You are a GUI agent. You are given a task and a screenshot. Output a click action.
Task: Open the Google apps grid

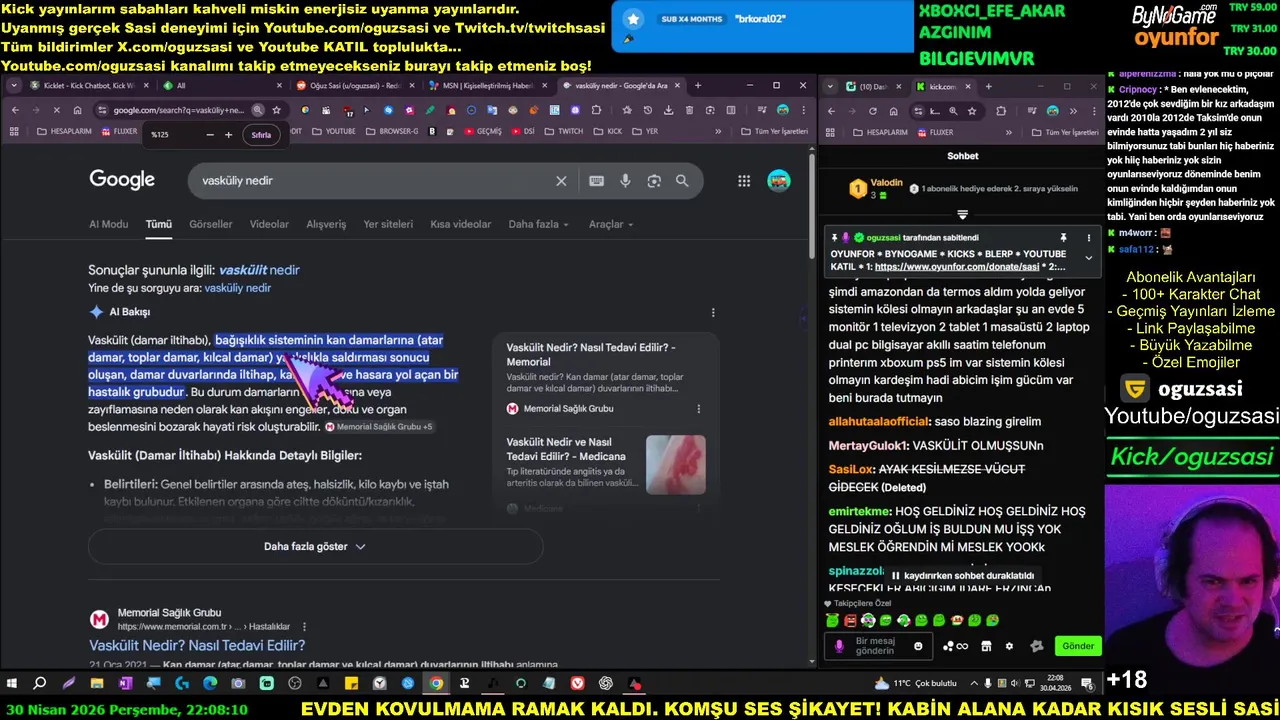(744, 181)
